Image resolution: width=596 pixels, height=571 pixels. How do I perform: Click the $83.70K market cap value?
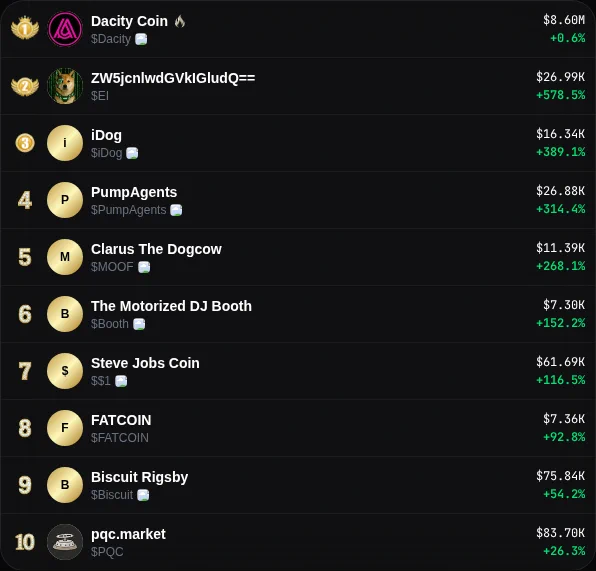[561, 533]
